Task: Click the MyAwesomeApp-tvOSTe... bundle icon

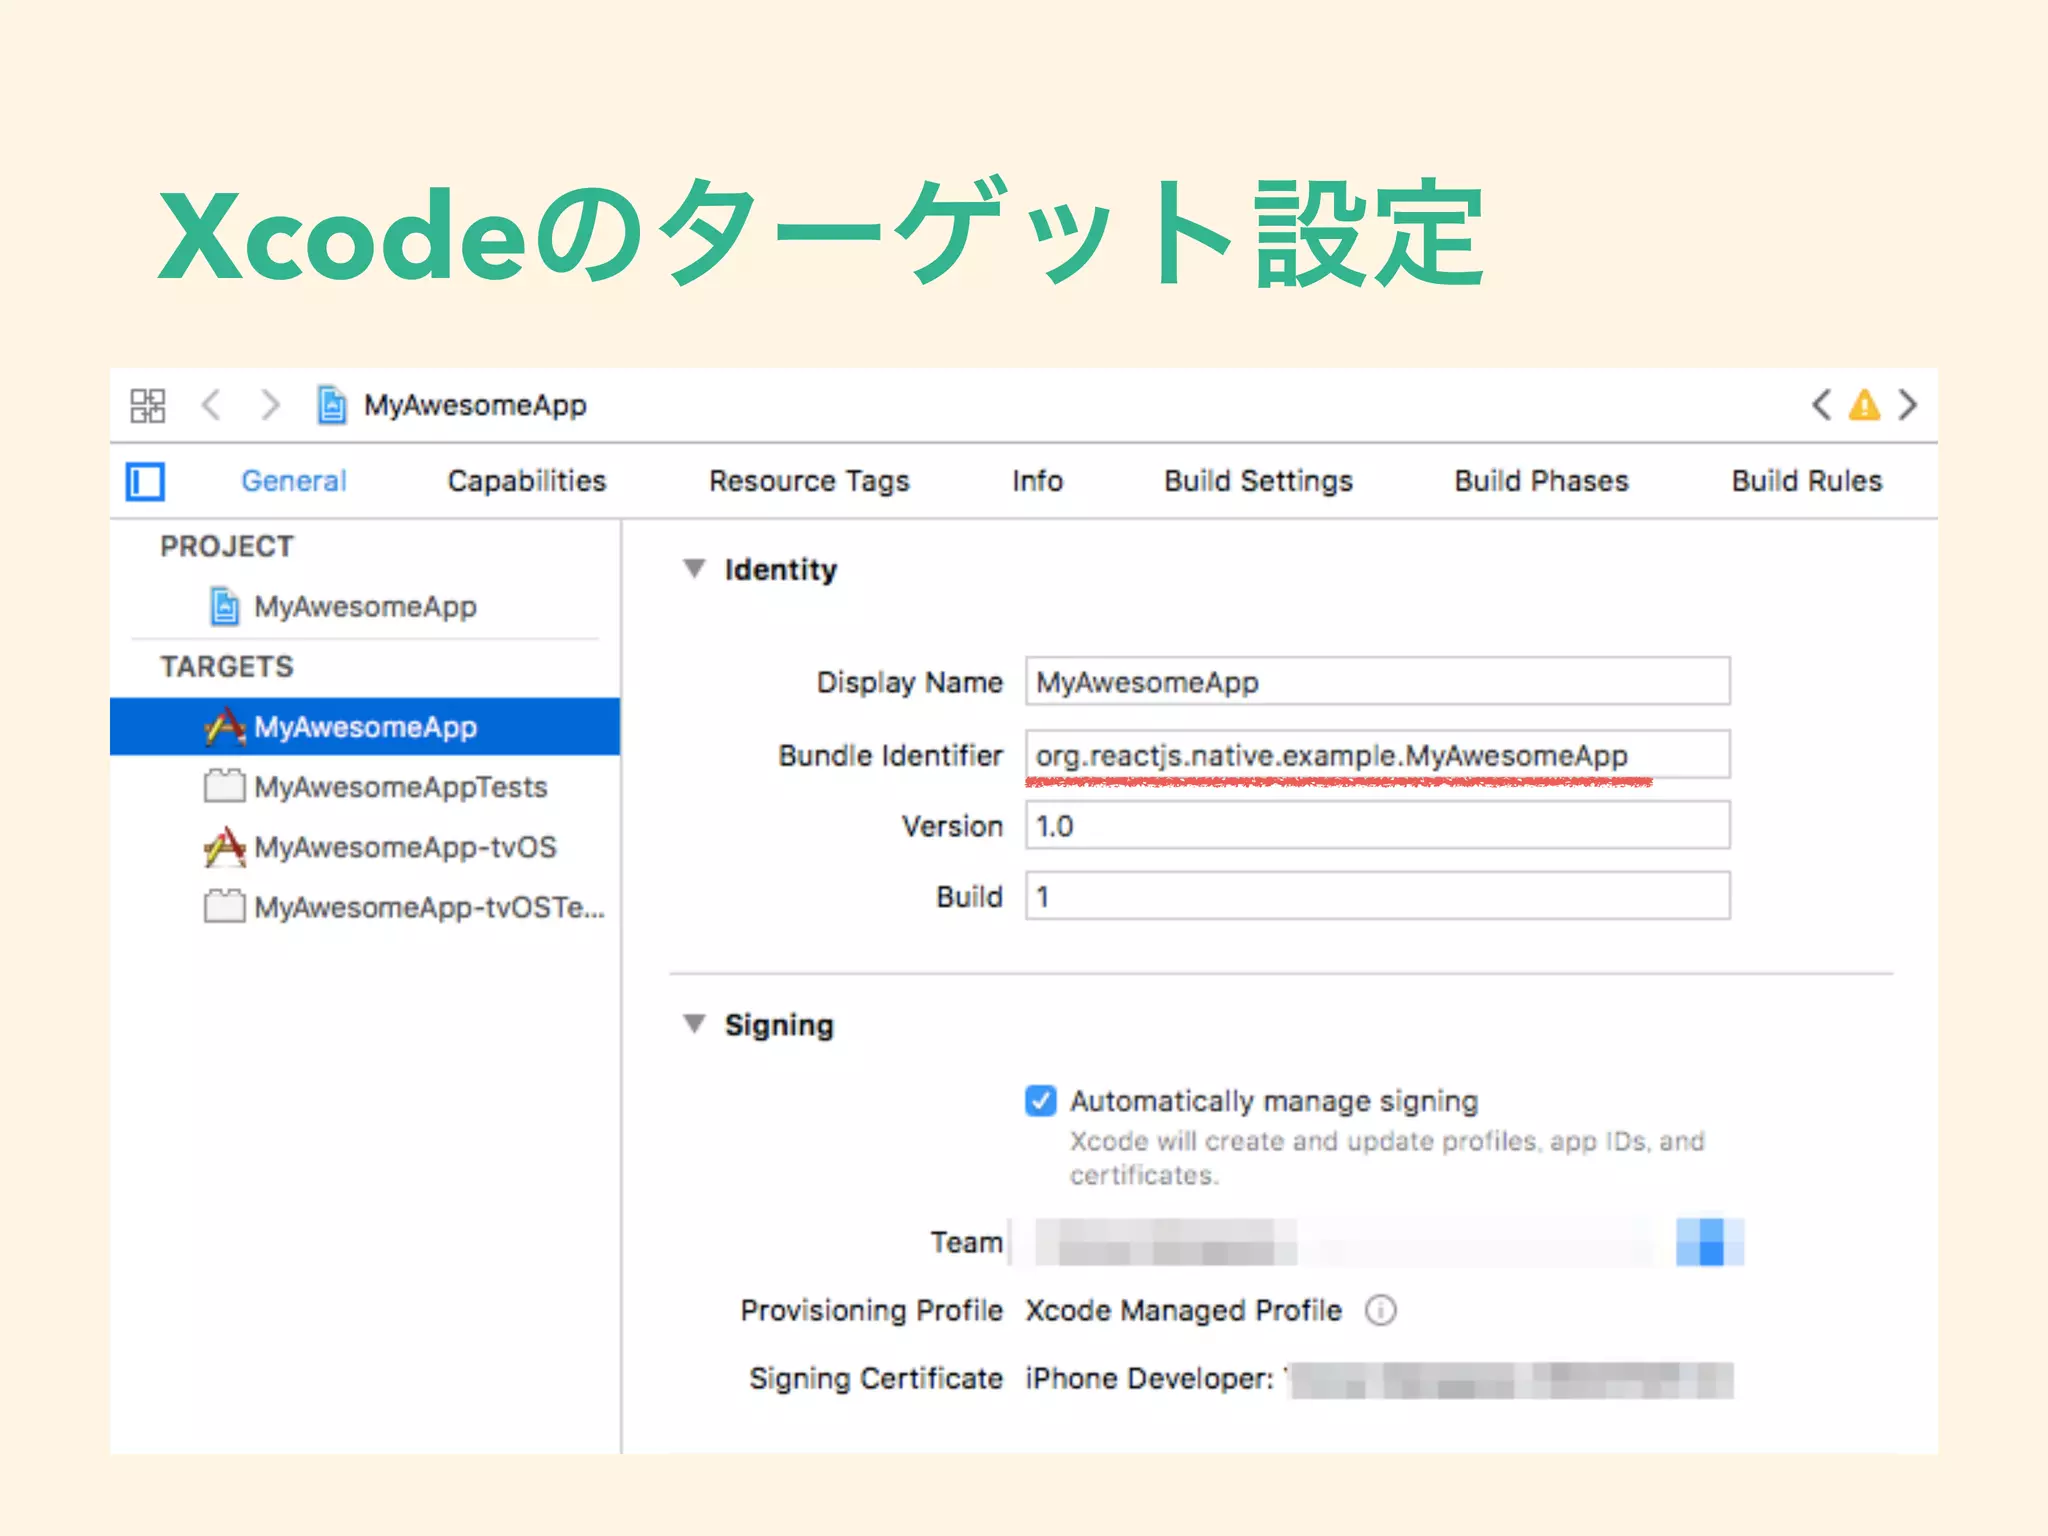Action: pos(225,906)
